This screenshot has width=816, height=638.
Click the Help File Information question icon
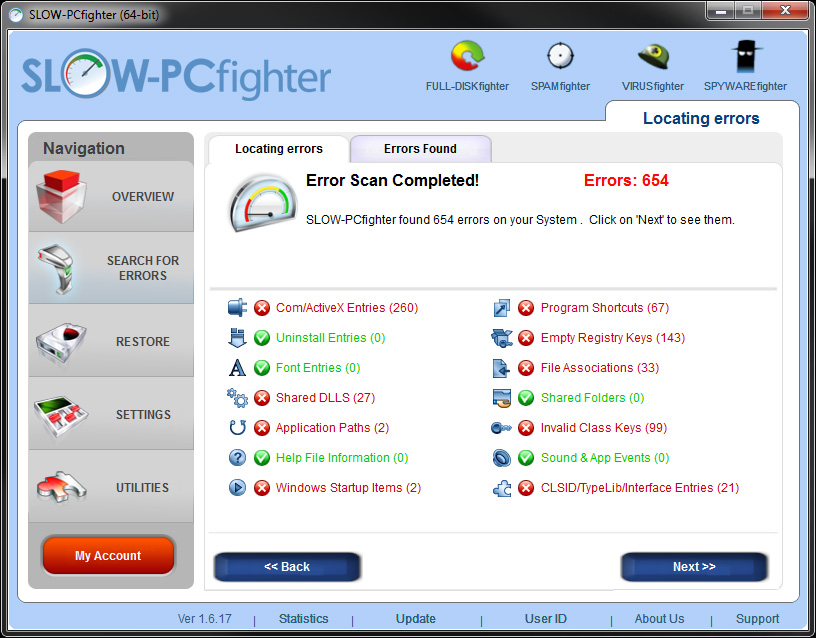237,458
